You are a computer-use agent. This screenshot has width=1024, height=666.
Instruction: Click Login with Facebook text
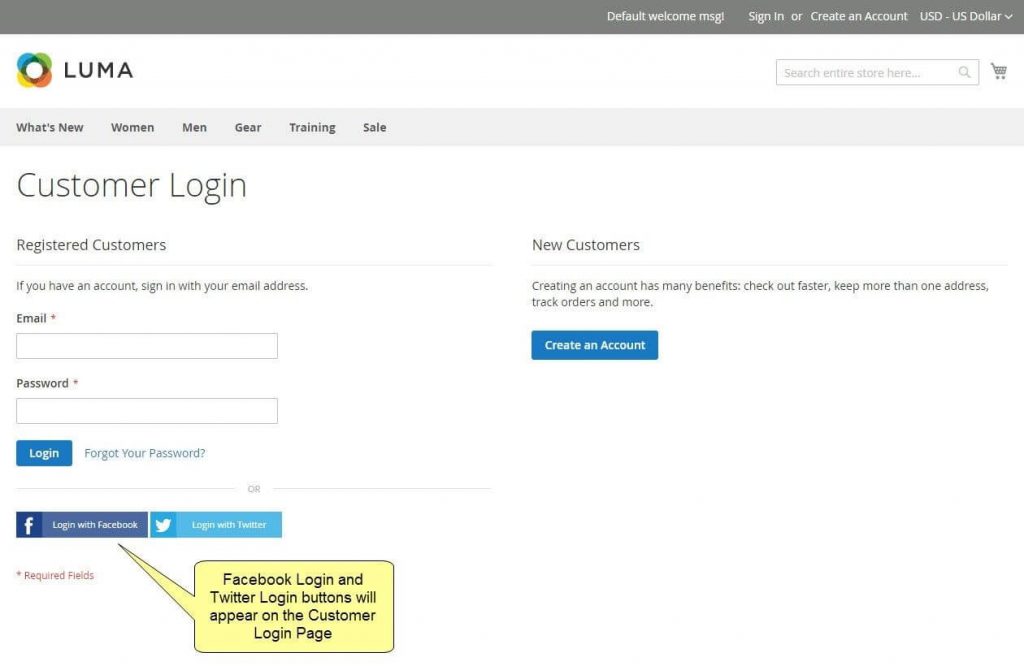pyautogui.click(x=95, y=525)
